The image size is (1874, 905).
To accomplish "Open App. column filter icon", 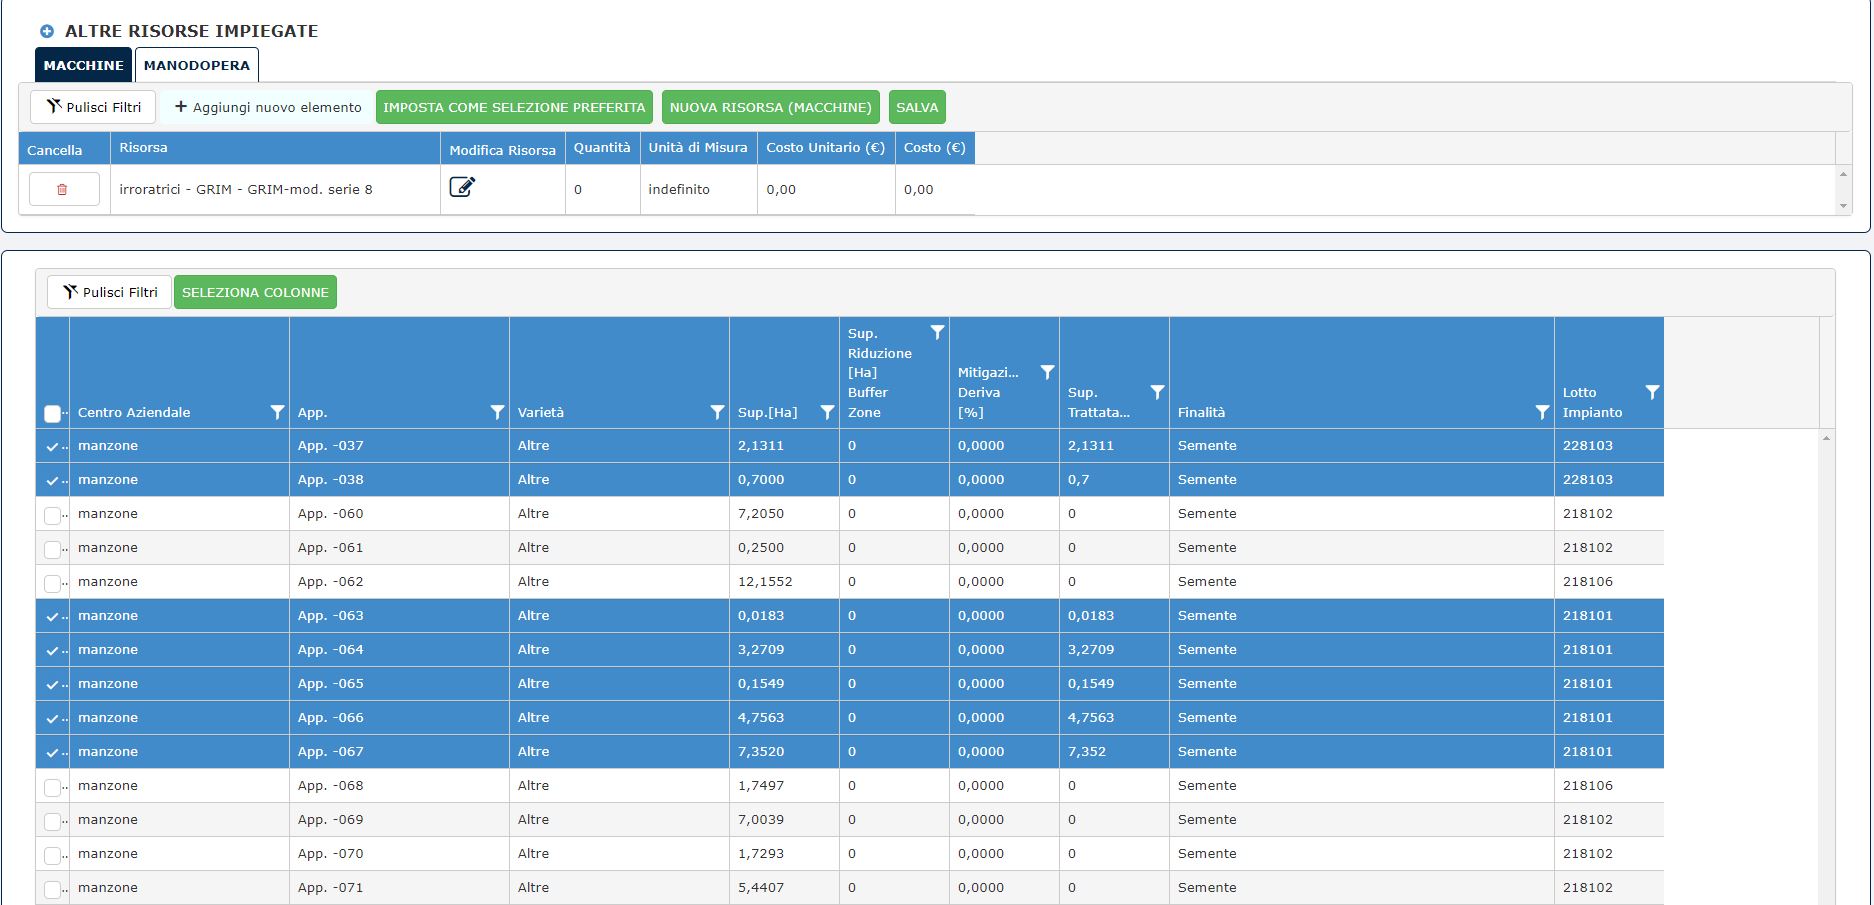I will click(497, 412).
